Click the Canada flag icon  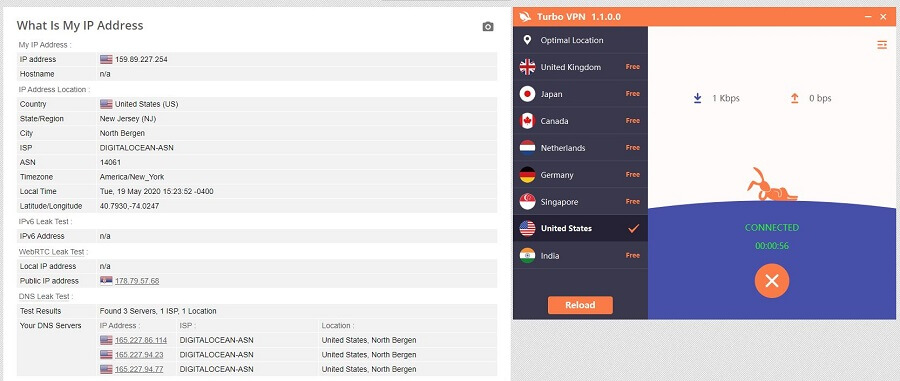[527, 121]
